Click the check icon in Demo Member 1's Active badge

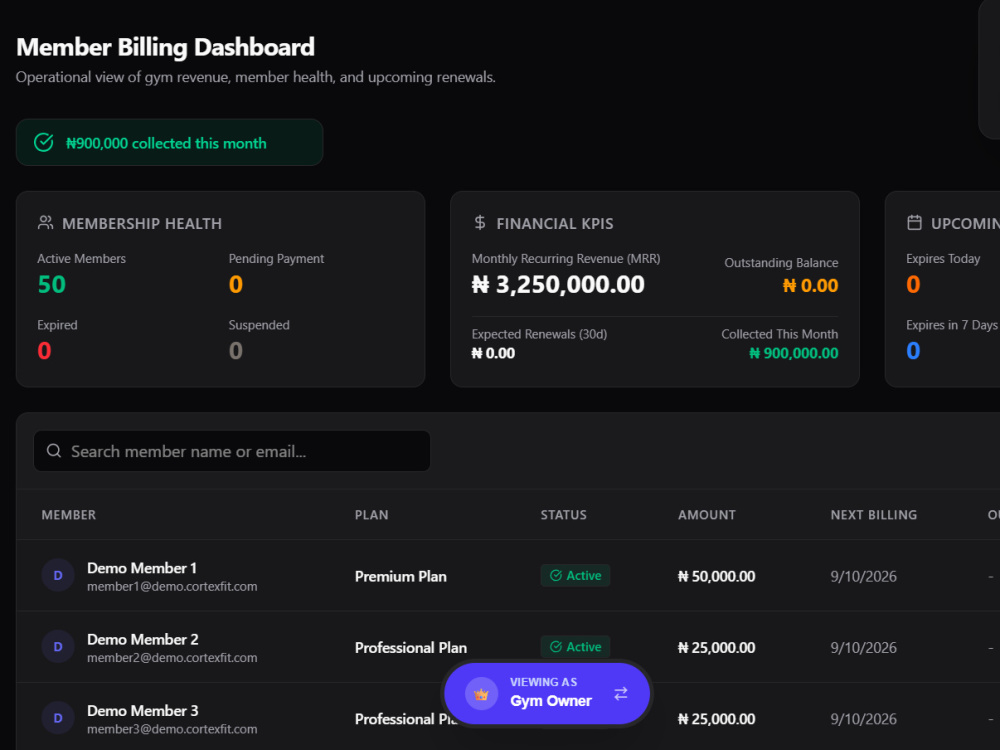(555, 575)
